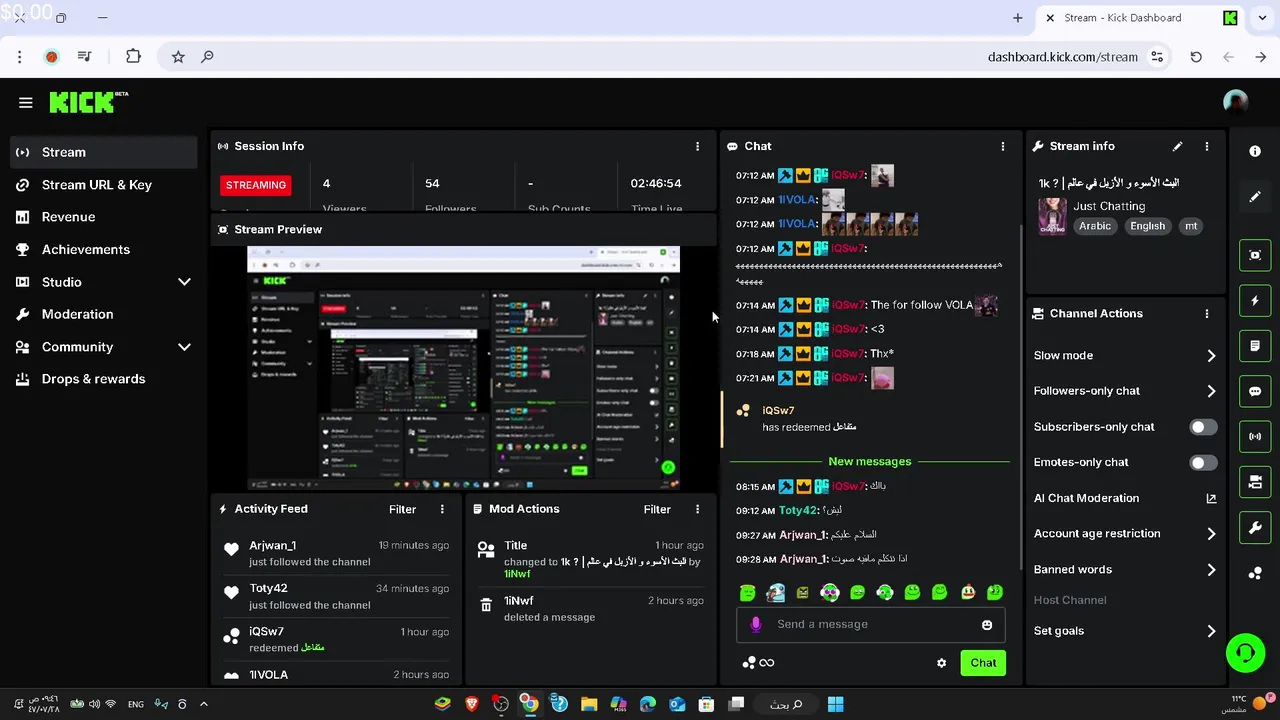
Task: Click the green Chat send button
Action: 983,663
